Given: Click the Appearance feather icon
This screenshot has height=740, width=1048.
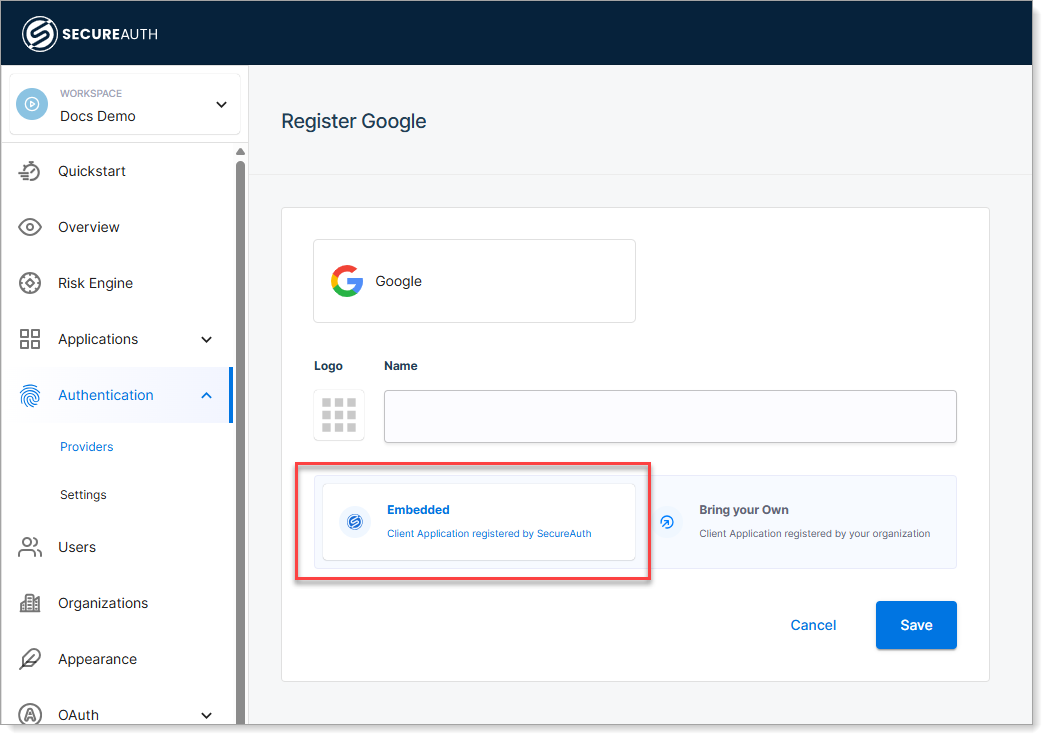Looking at the screenshot, I should coord(29,659).
